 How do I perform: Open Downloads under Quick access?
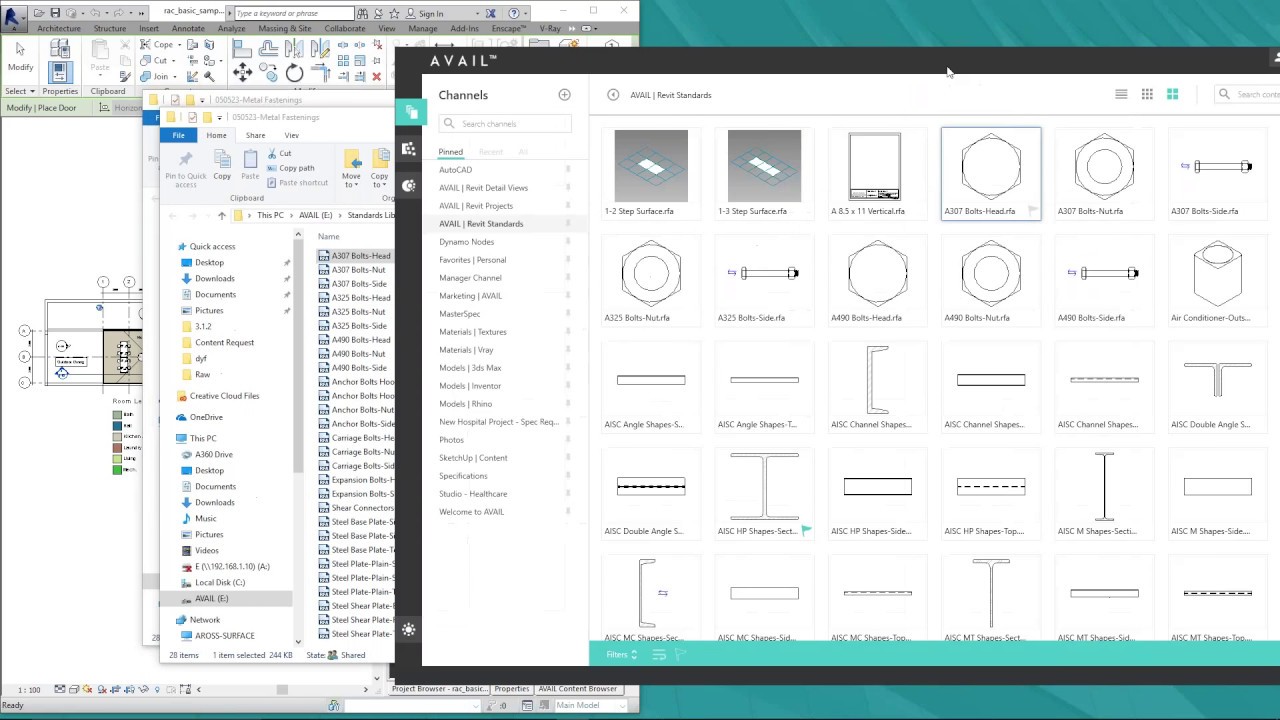(215, 279)
